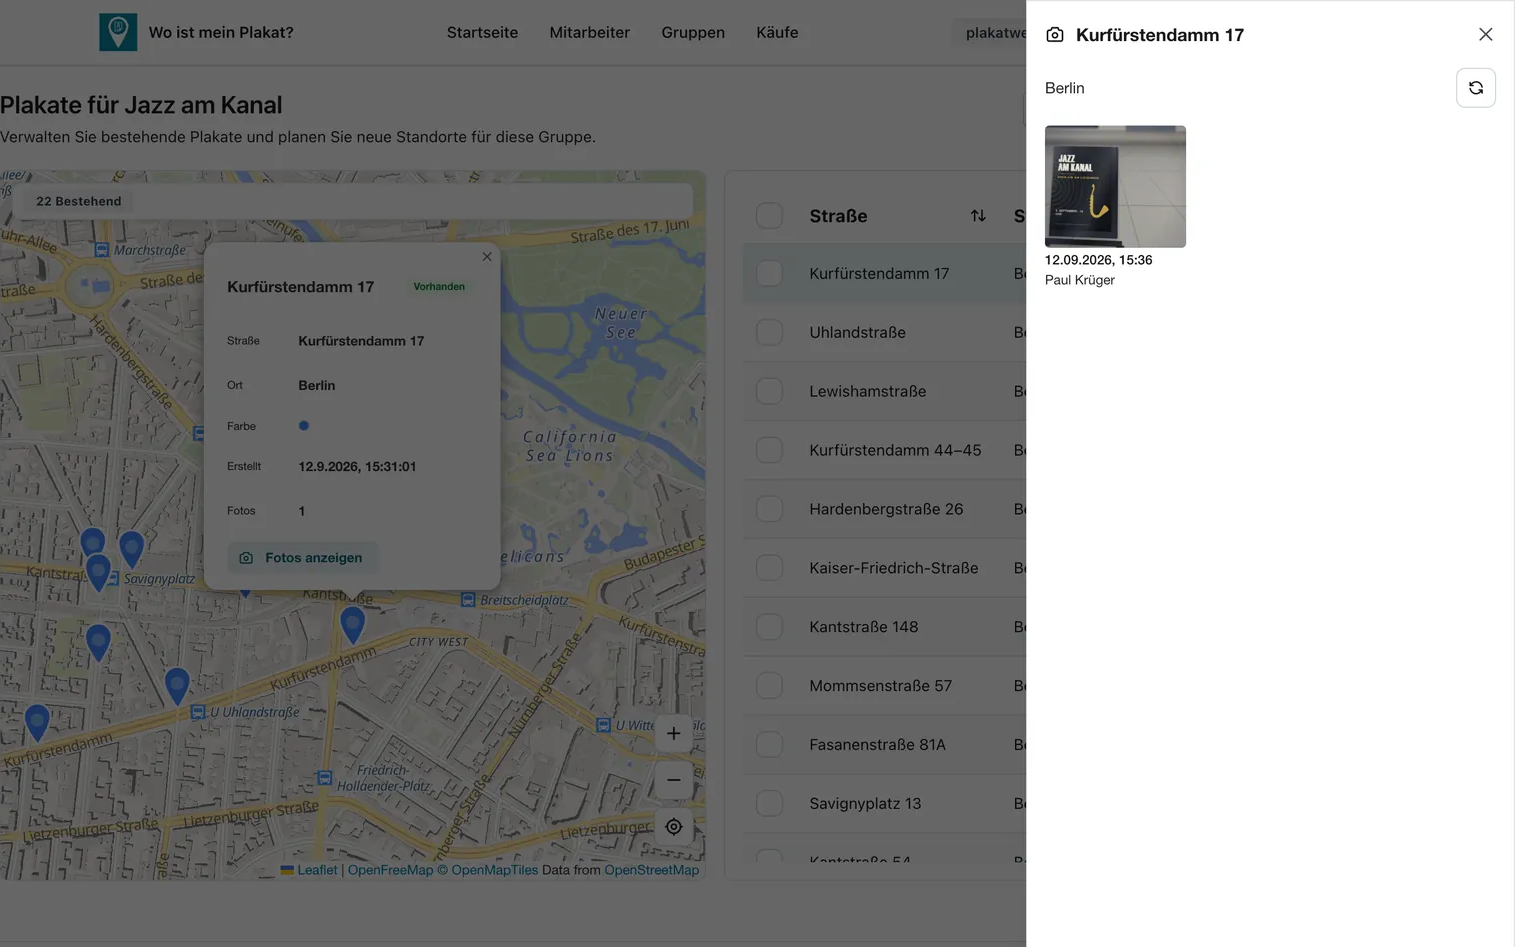Toggle the select-all header checkbox

pyautogui.click(x=769, y=216)
